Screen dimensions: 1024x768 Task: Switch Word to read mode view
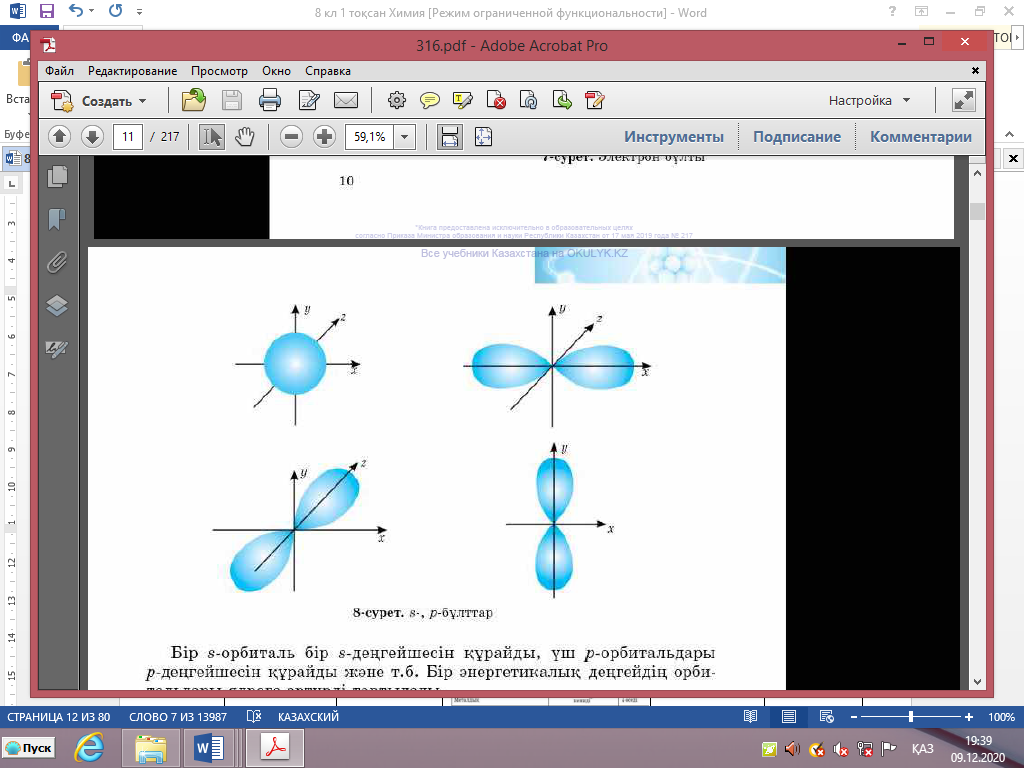[x=750, y=717]
